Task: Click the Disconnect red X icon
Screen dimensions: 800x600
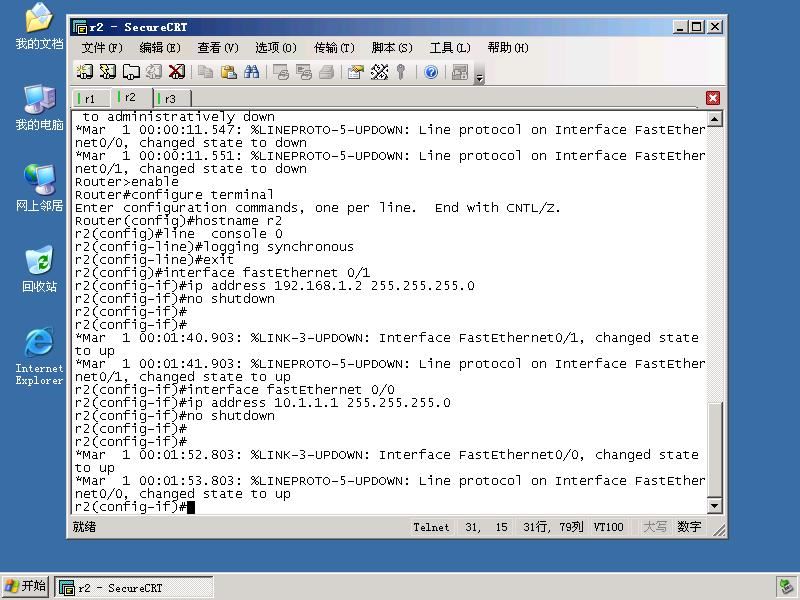Action: (177, 72)
